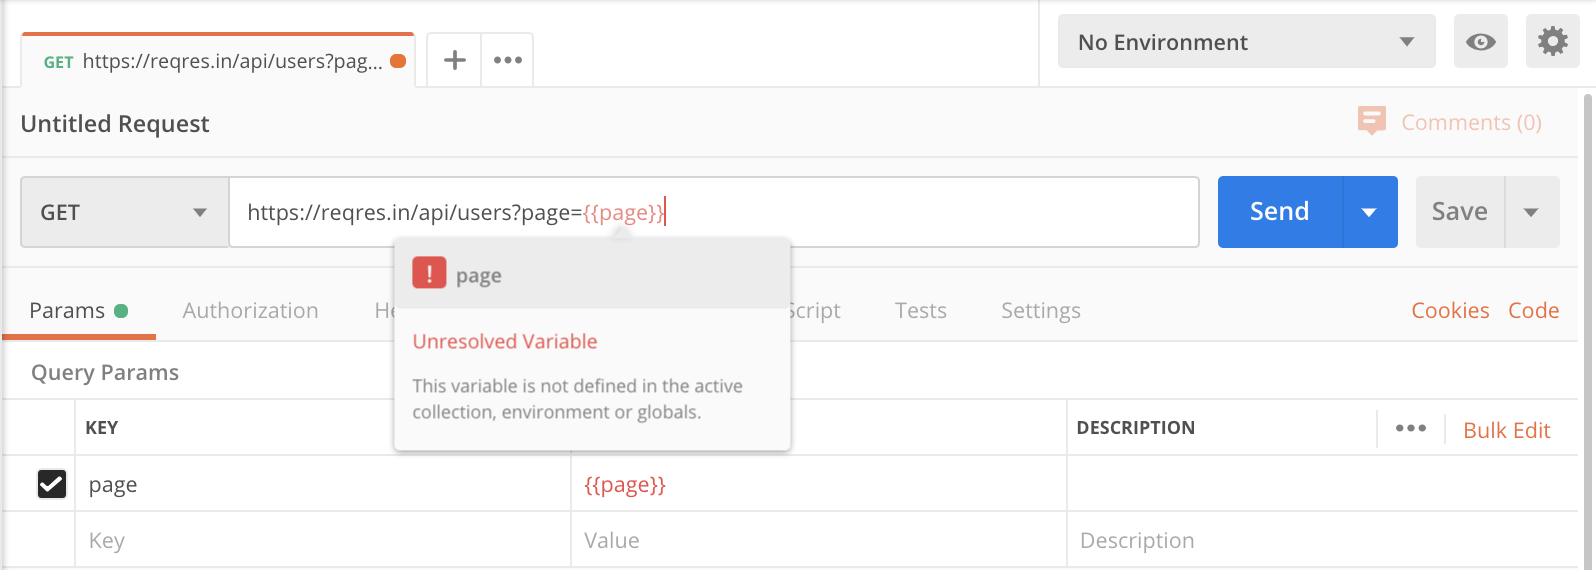Expand the Send button dropdown arrow
Viewport: 1596px width, 570px height.
point(1369,212)
